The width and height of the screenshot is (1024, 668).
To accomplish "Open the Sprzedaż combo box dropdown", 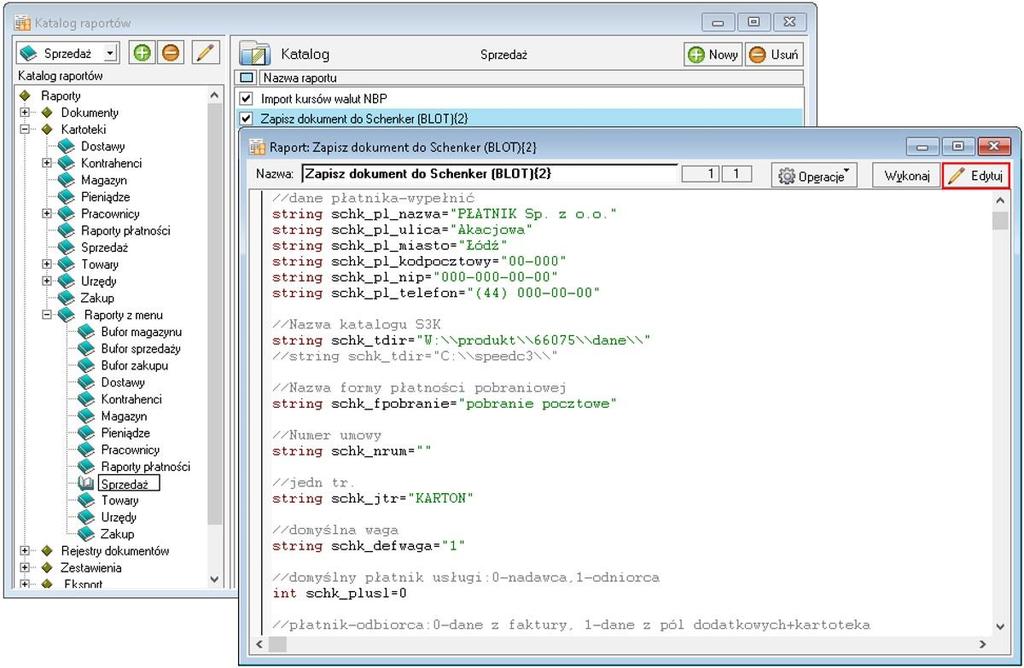I will tap(111, 53).
